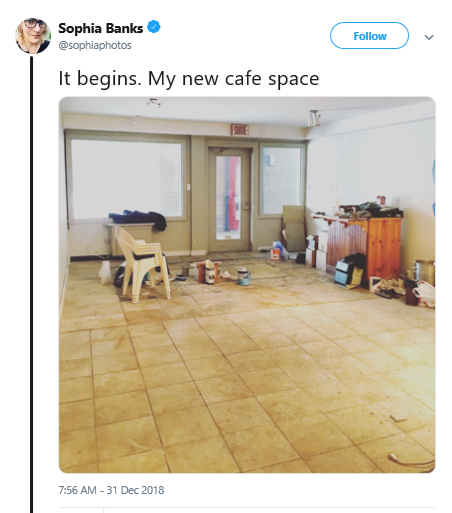The width and height of the screenshot is (452, 513).
Task: Follow Sophia Banks
Action: (x=369, y=36)
